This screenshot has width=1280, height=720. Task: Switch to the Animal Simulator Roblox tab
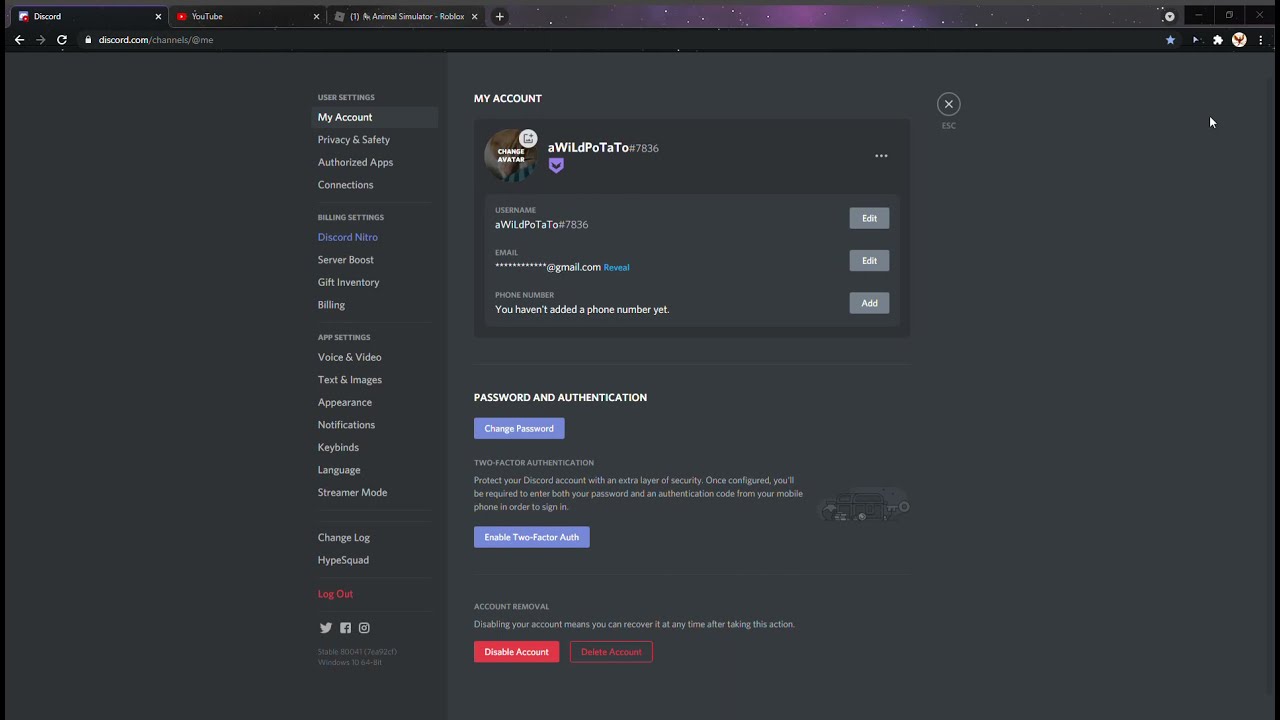(x=407, y=16)
